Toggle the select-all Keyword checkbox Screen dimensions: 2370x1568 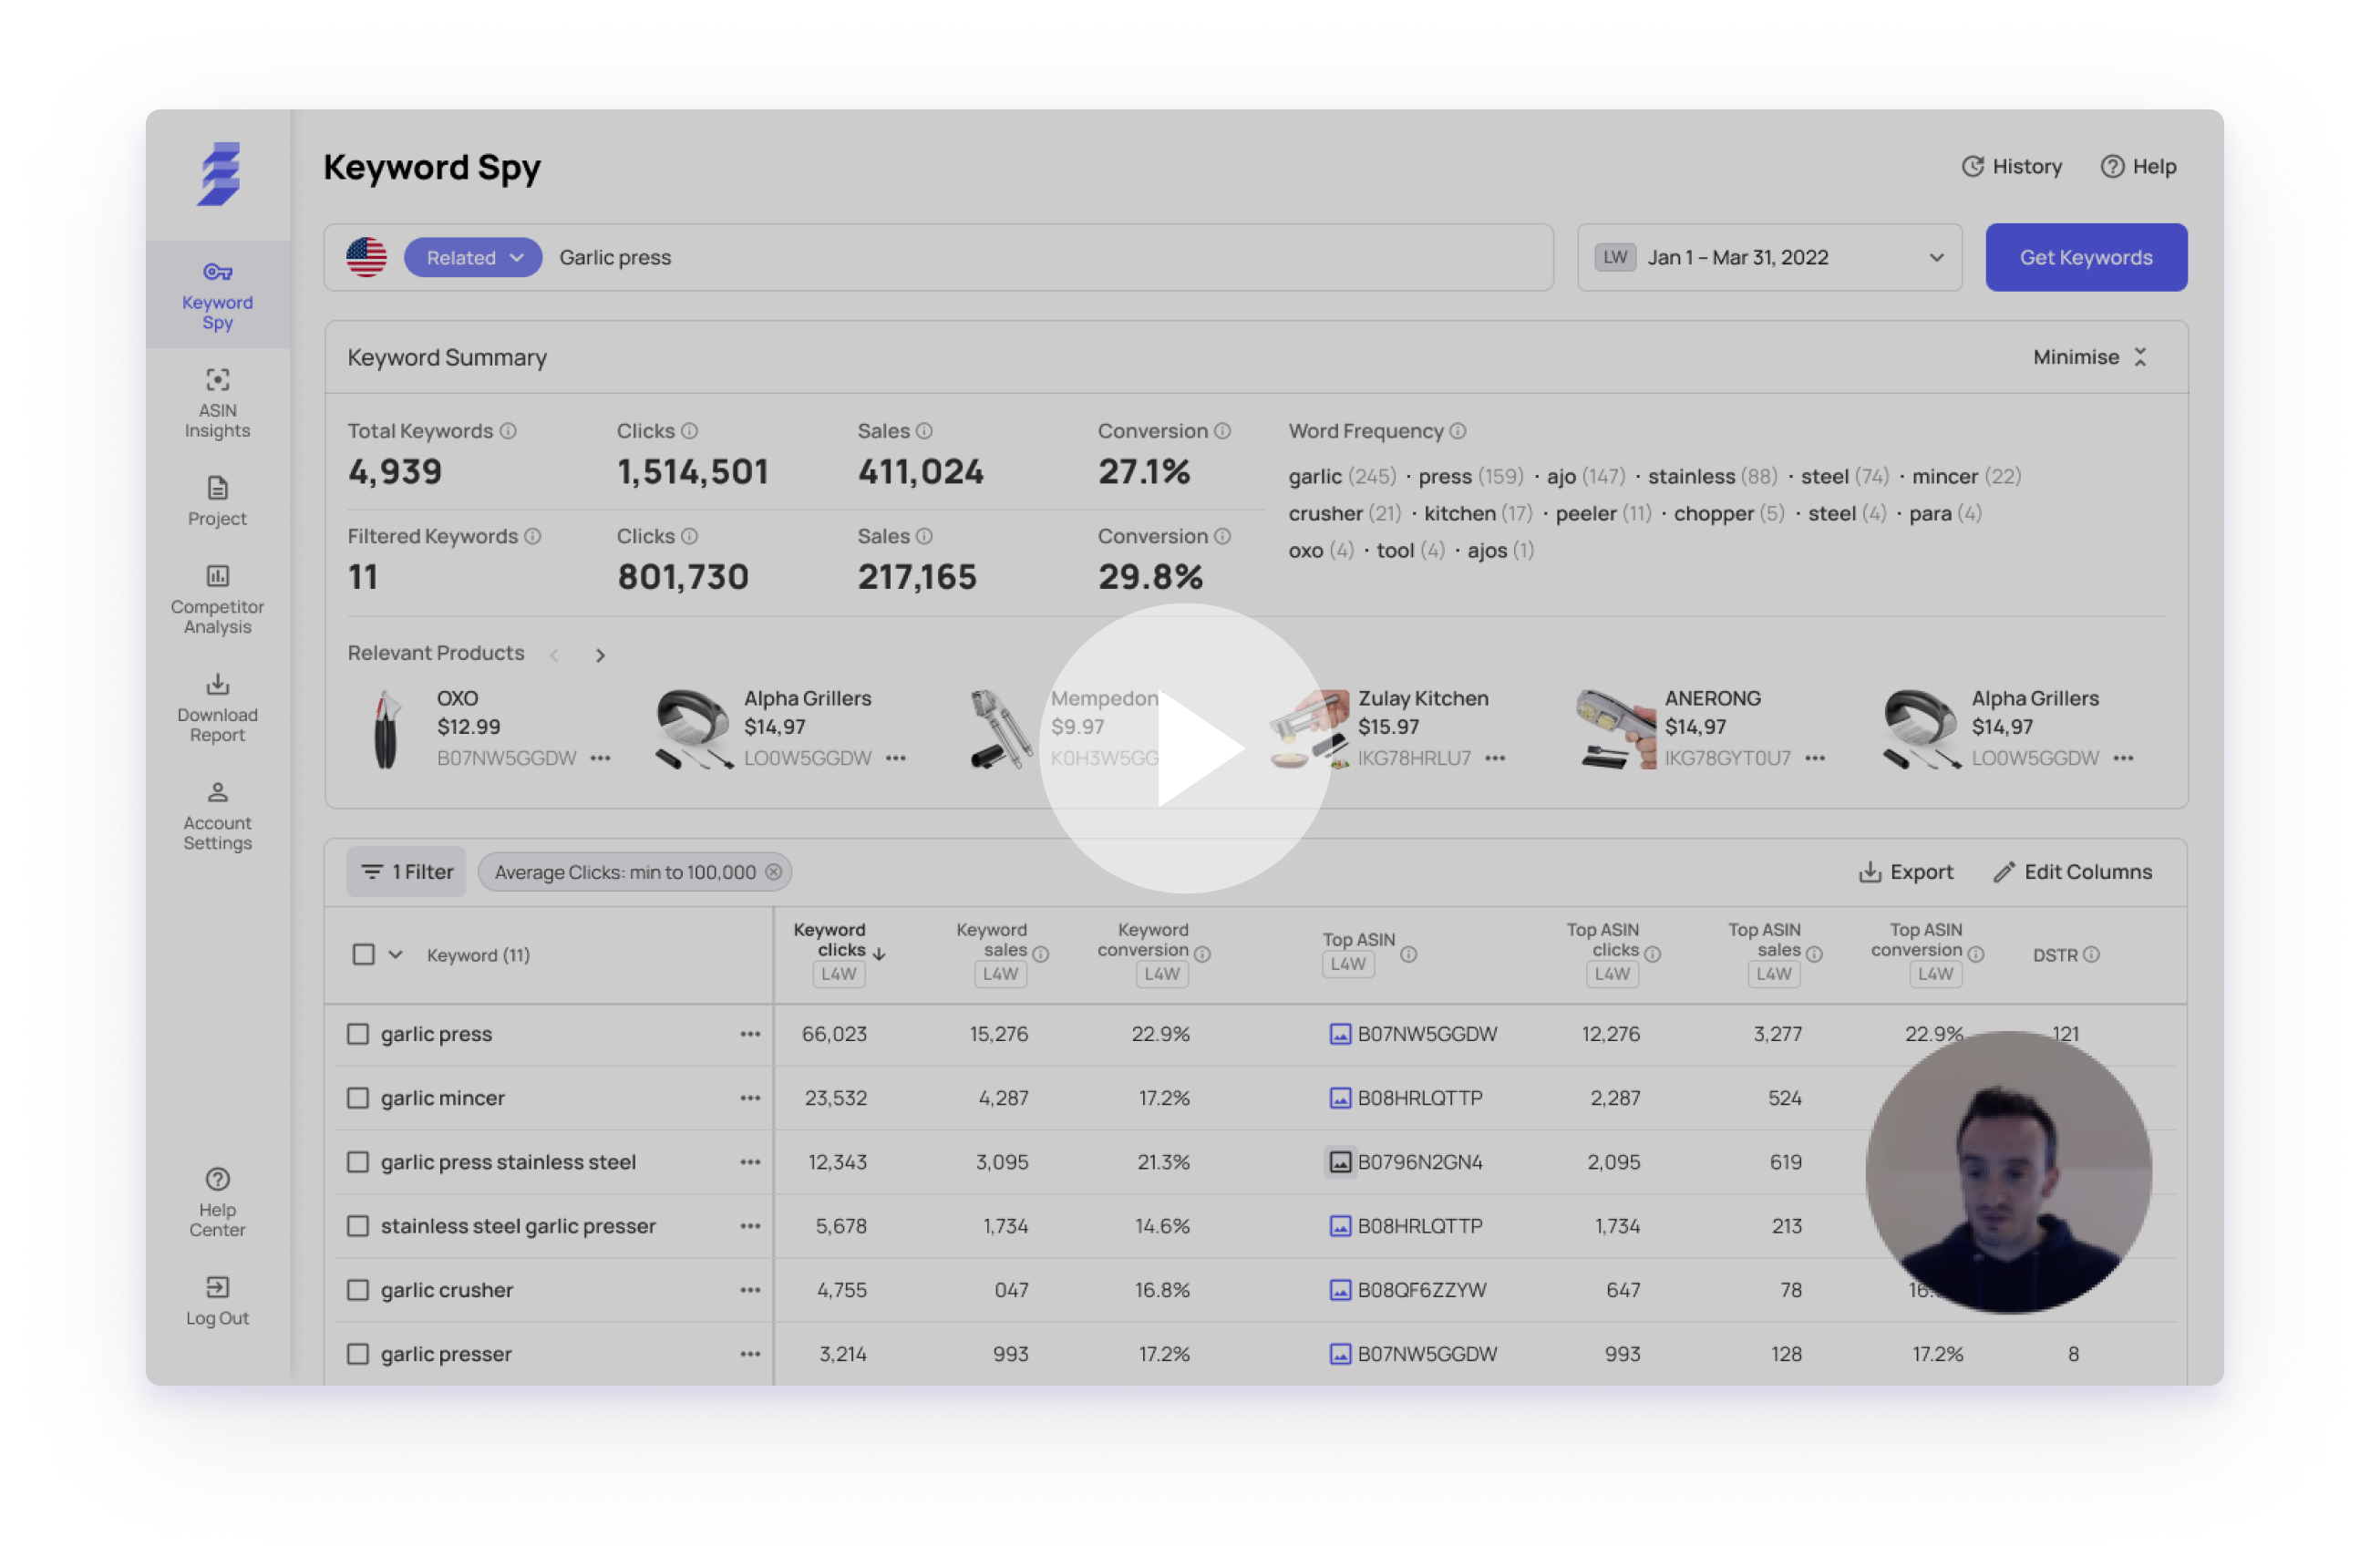coord(364,954)
